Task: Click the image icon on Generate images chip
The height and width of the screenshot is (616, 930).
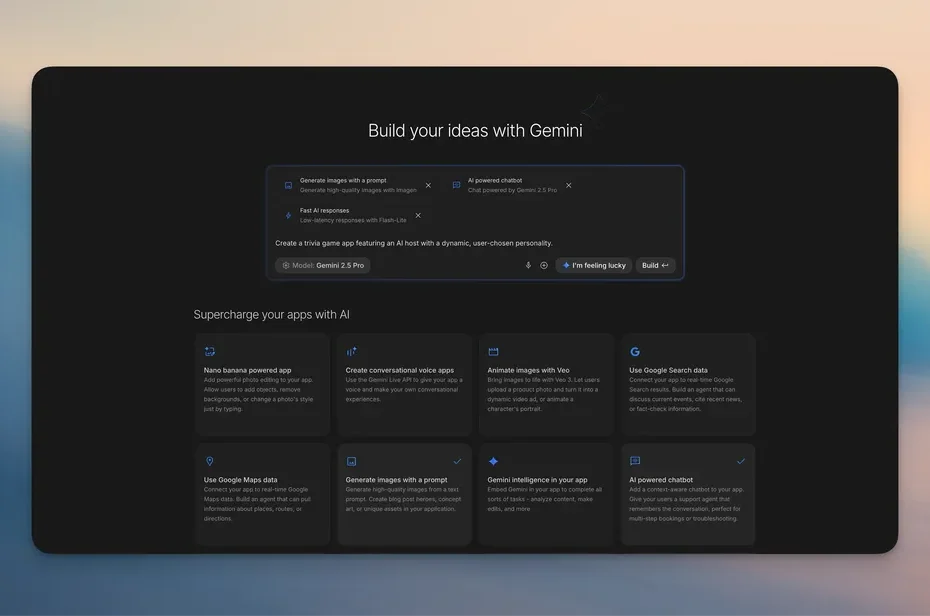Action: coord(287,184)
